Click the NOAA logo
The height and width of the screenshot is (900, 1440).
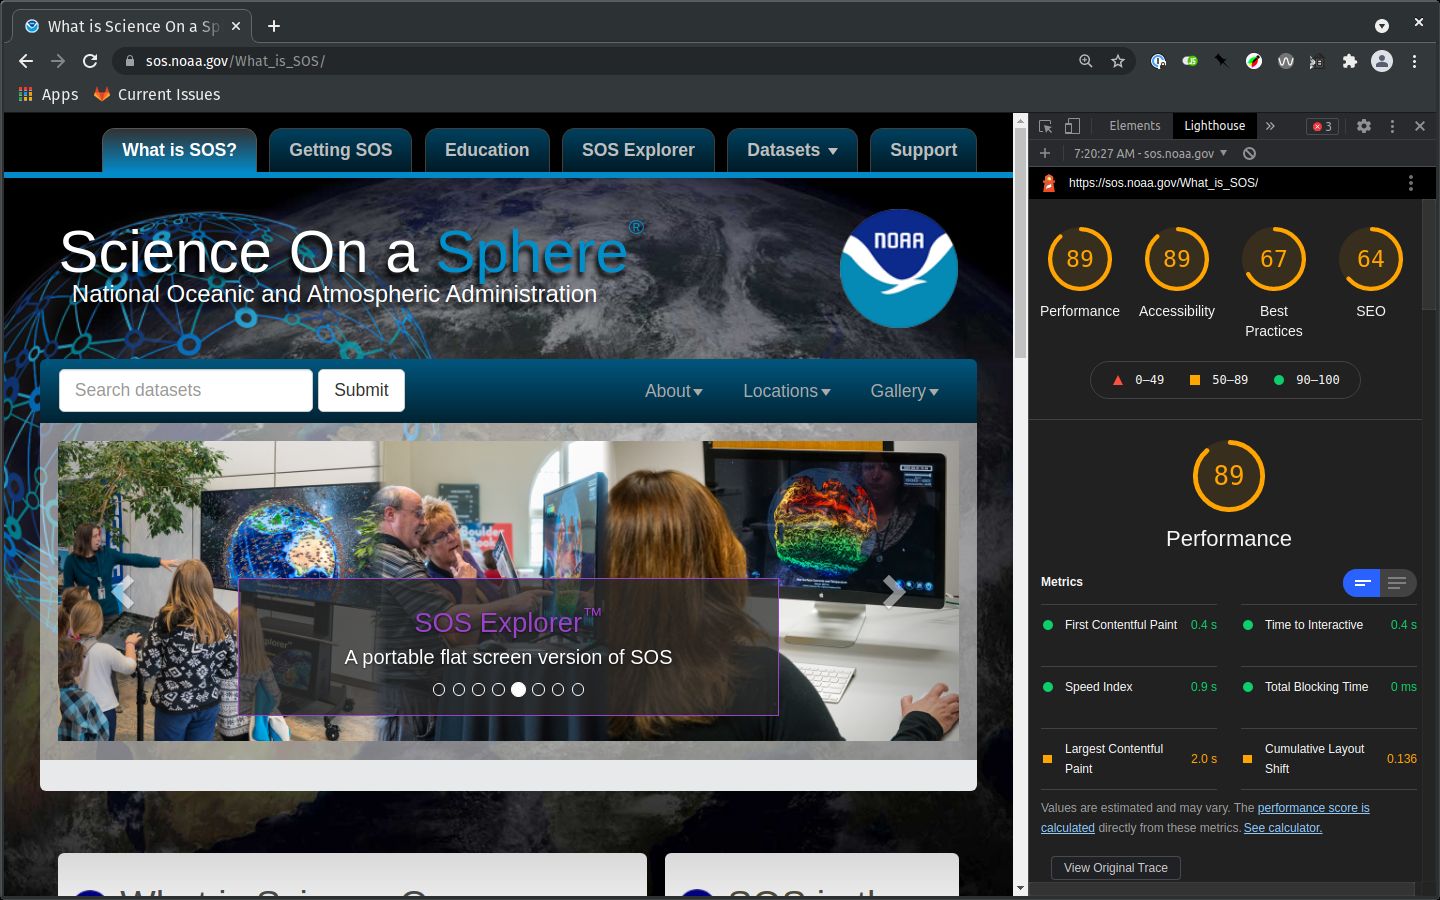[x=899, y=268]
